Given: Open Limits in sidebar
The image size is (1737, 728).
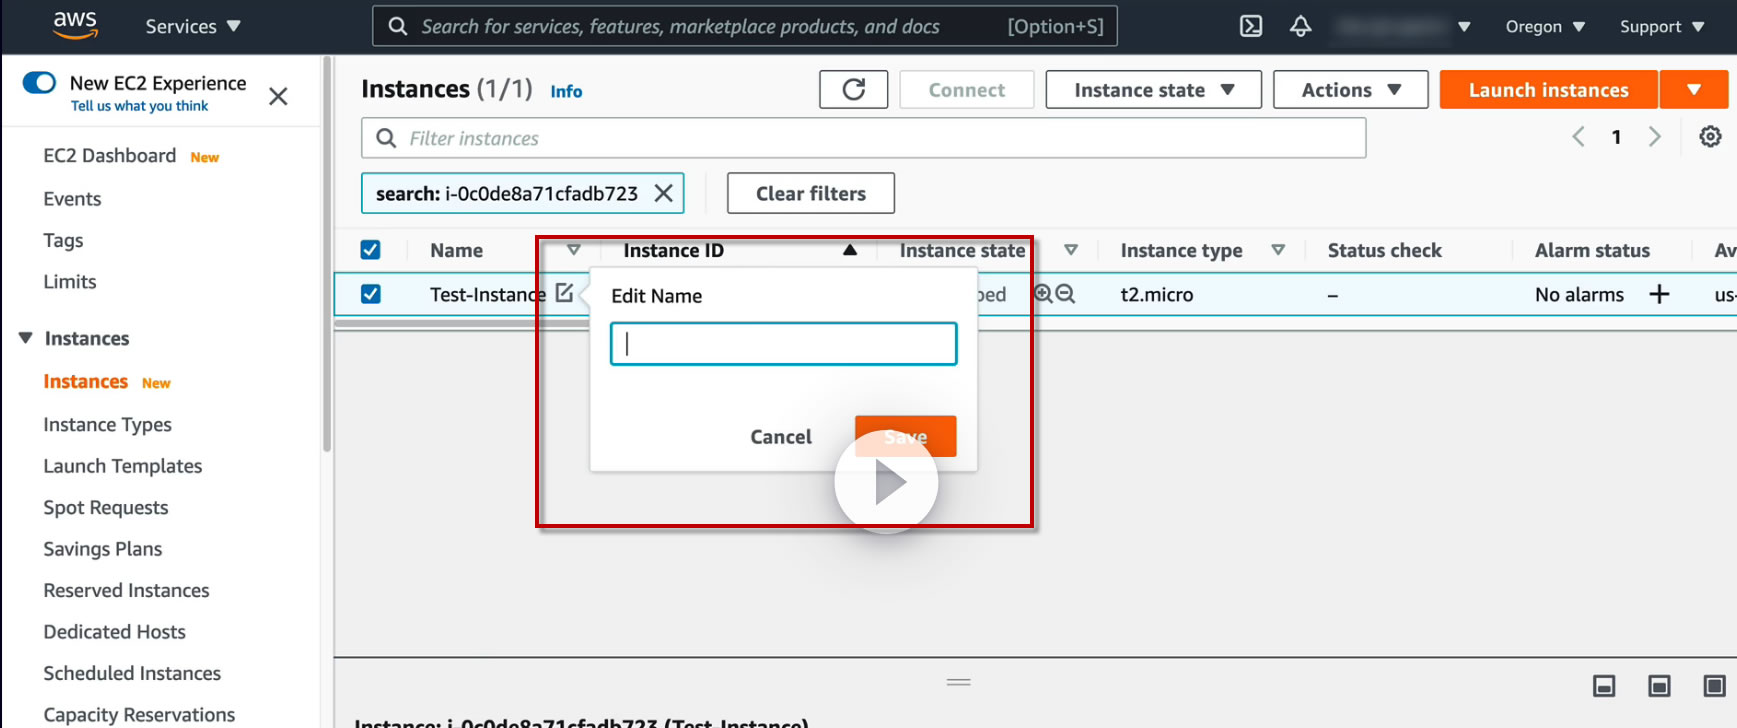Looking at the screenshot, I should pos(70,282).
